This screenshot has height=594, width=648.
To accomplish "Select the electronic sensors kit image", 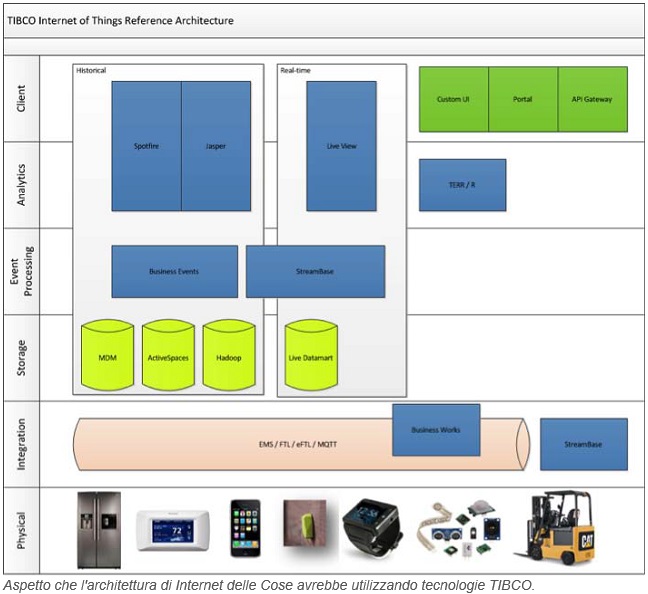I will (x=460, y=528).
